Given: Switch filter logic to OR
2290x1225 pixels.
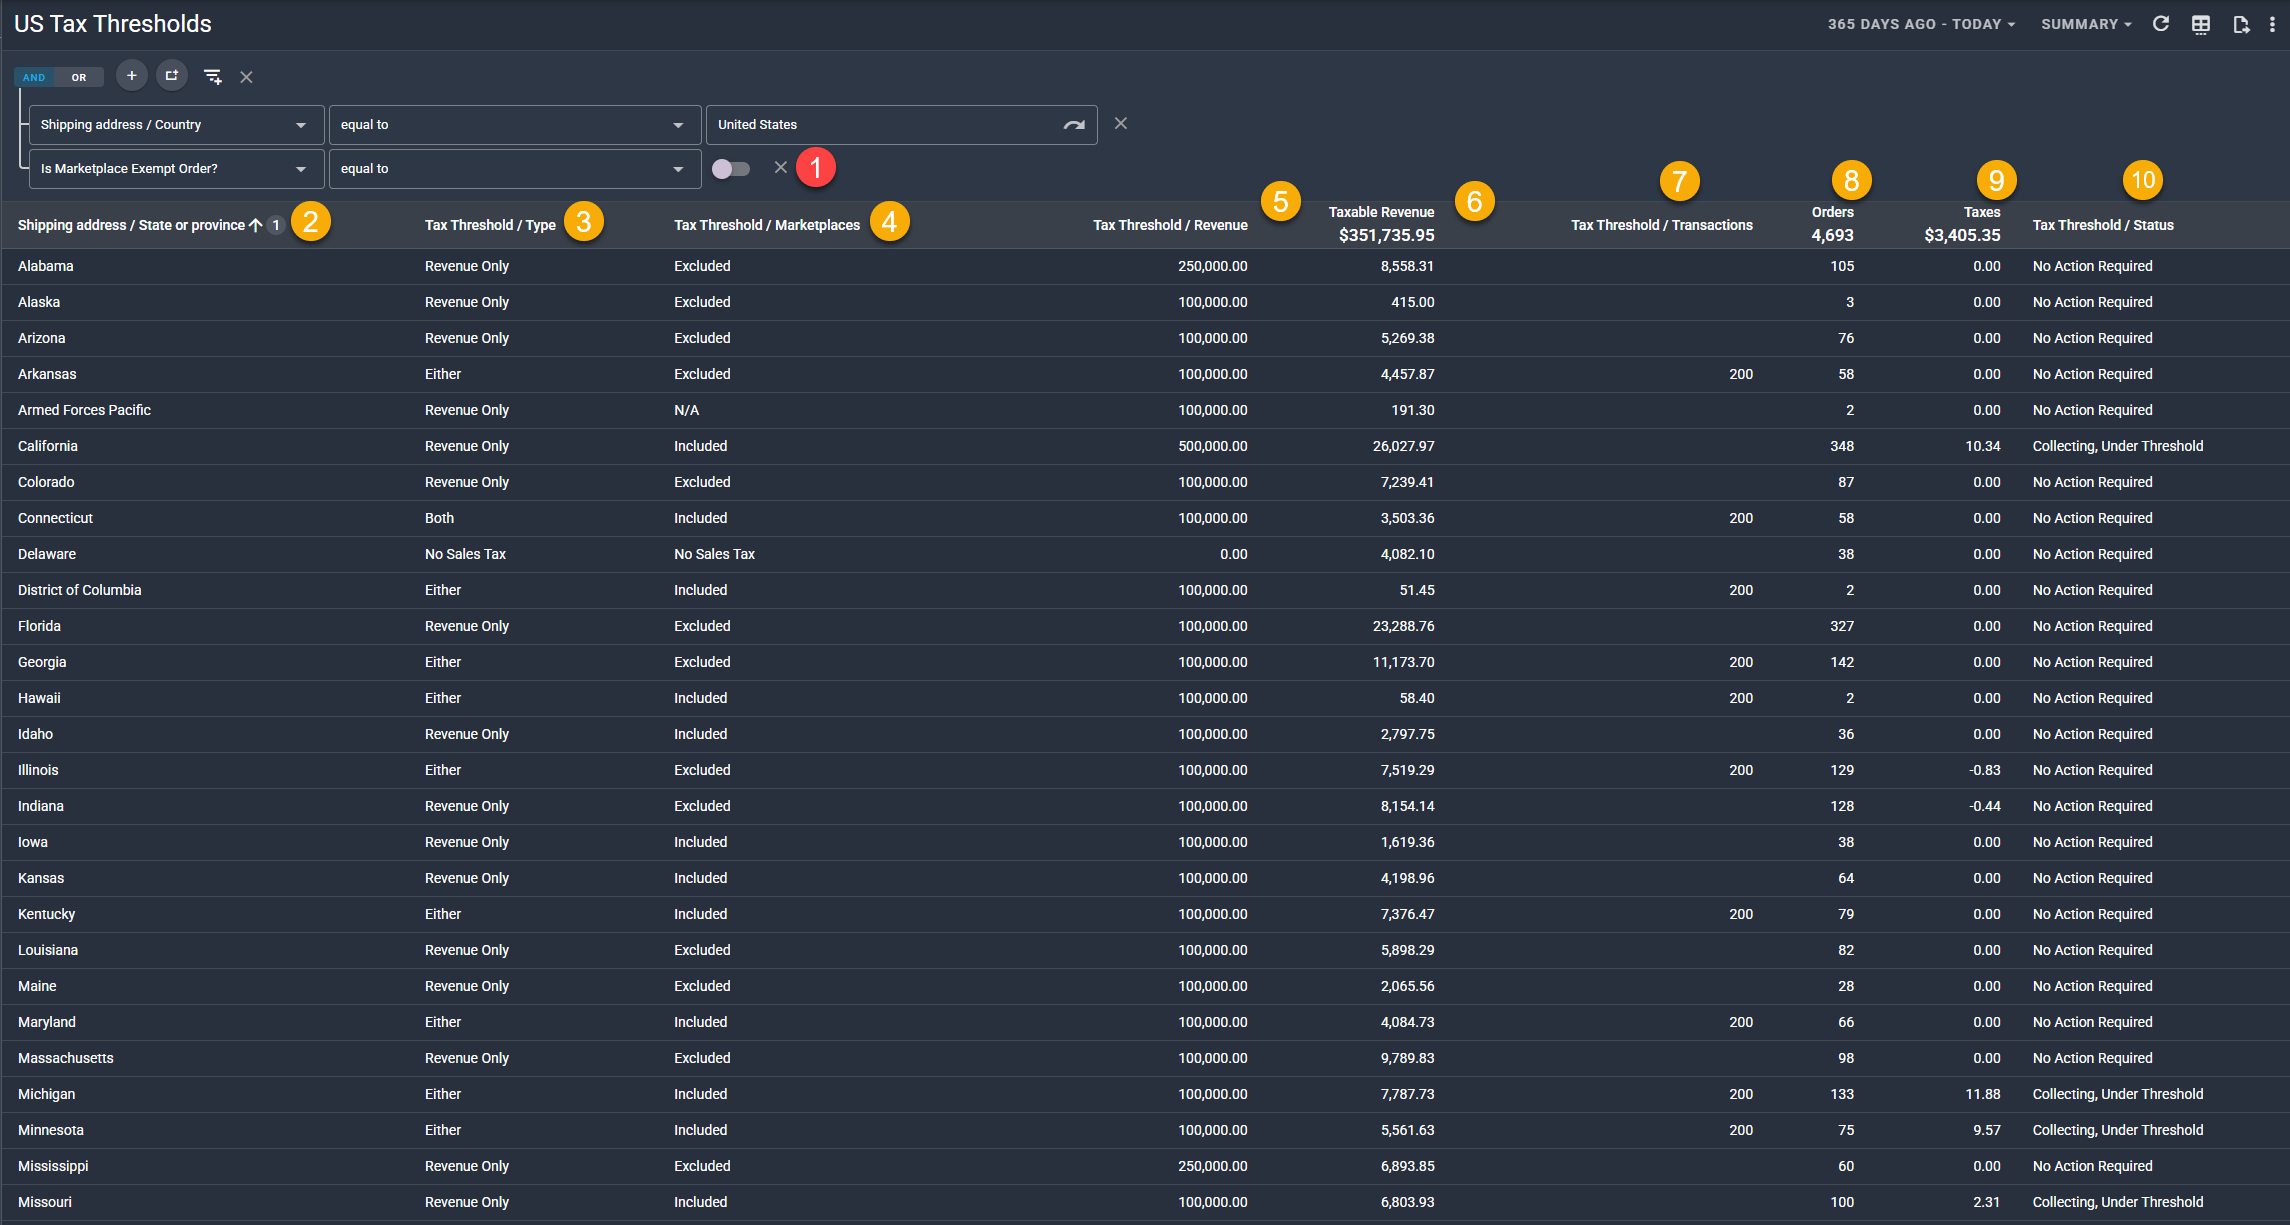Looking at the screenshot, I should pyautogui.click(x=79, y=77).
